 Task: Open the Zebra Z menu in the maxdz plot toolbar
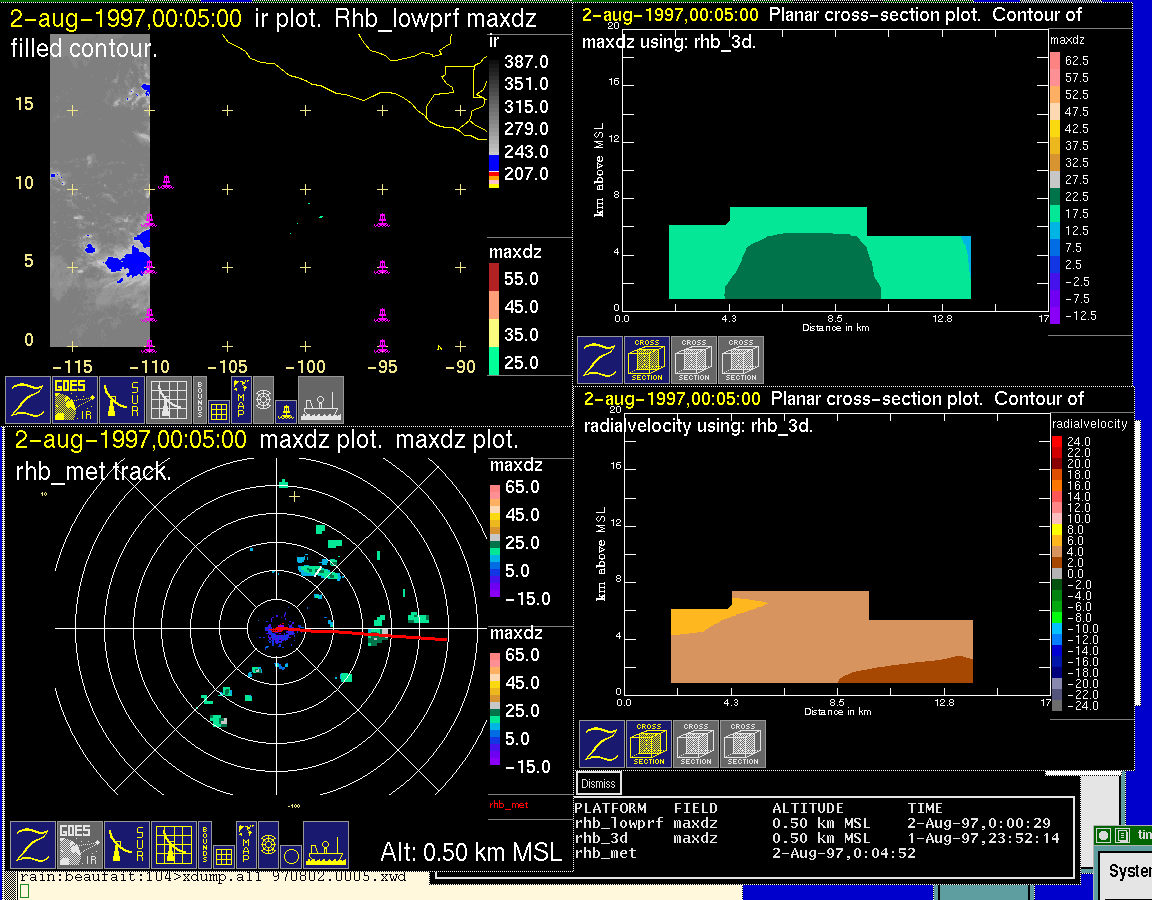pos(32,845)
